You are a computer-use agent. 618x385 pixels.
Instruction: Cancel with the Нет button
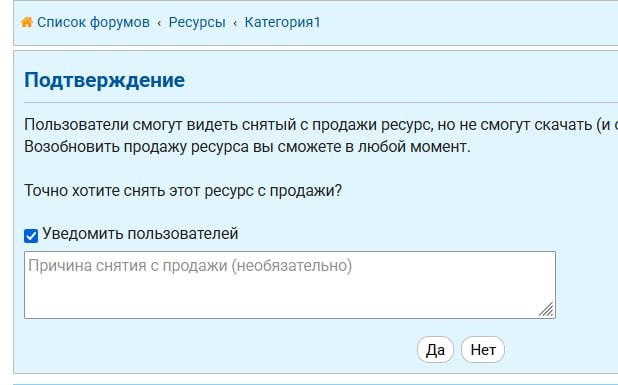point(483,350)
